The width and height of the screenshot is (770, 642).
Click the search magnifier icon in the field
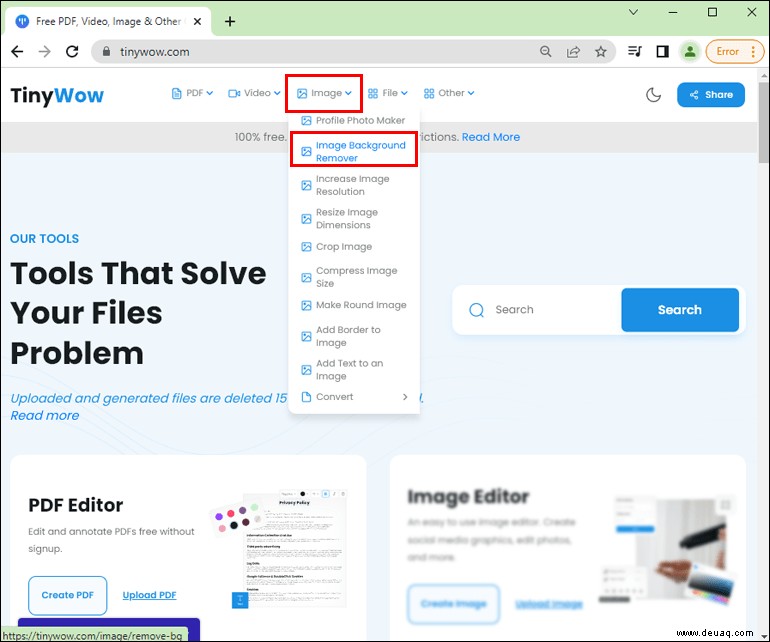(476, 310)
